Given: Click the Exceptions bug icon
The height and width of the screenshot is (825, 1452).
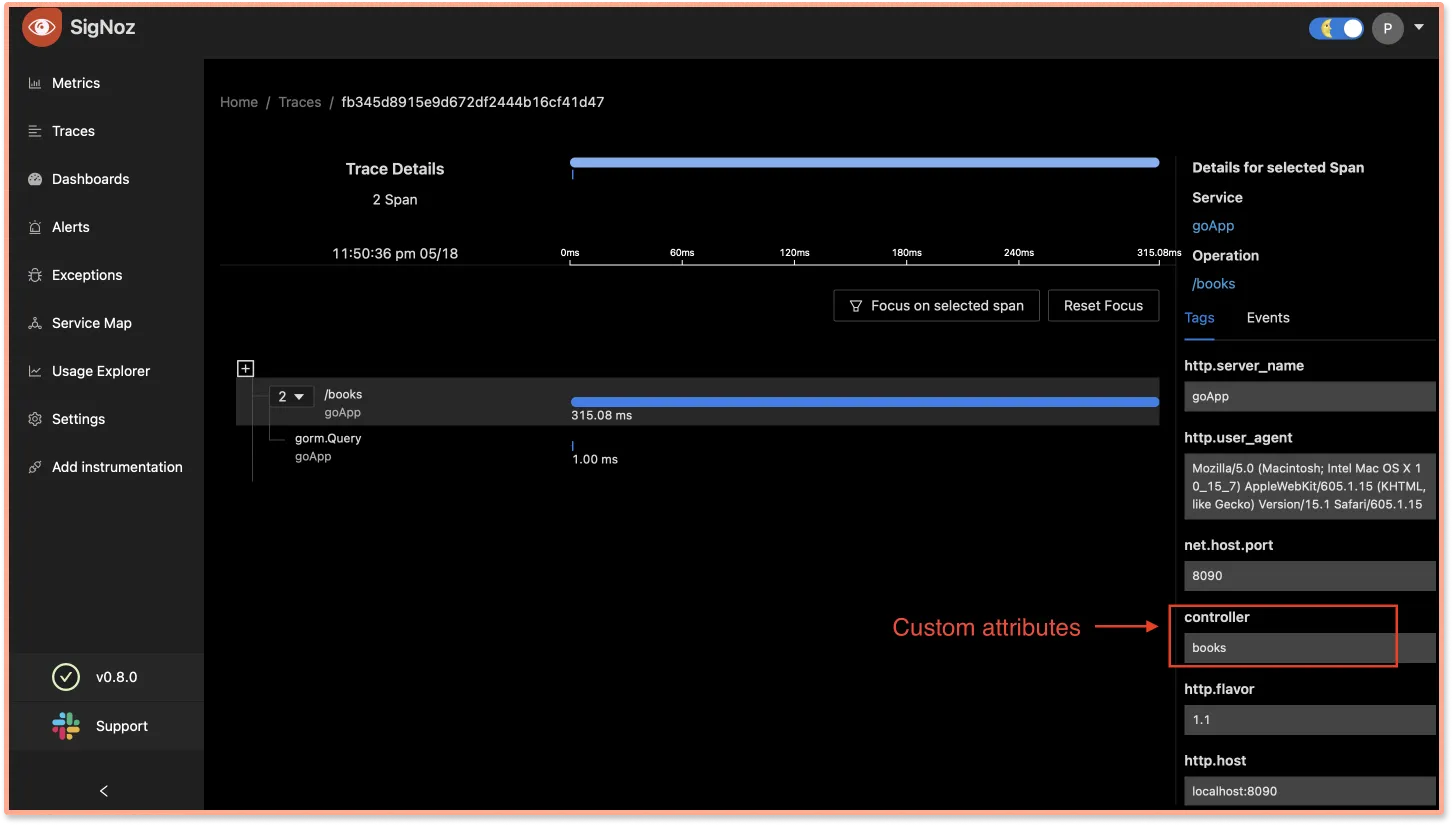Looking at the screenshot, I should (35, 275).
